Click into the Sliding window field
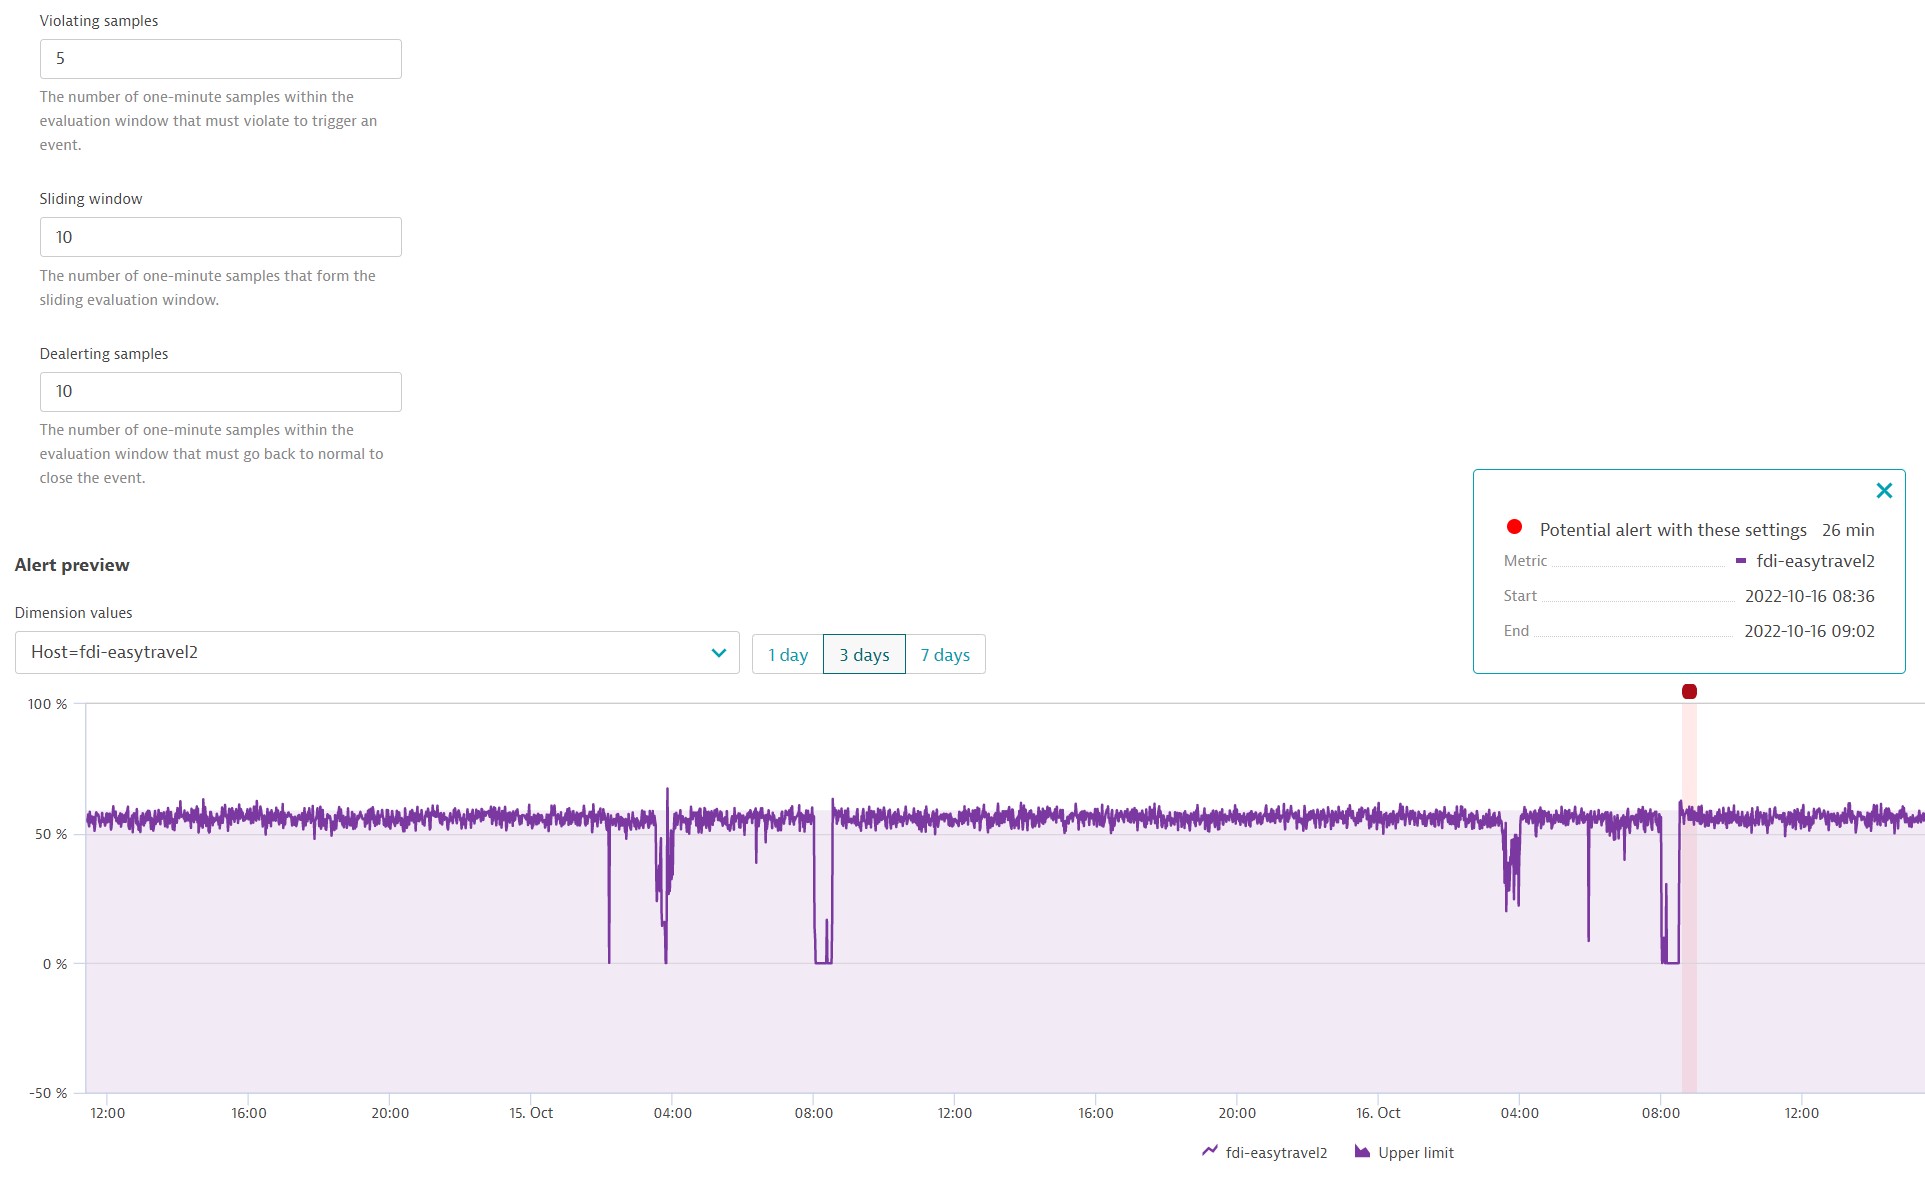The image size is (1925, 1191). coord(220,237)
